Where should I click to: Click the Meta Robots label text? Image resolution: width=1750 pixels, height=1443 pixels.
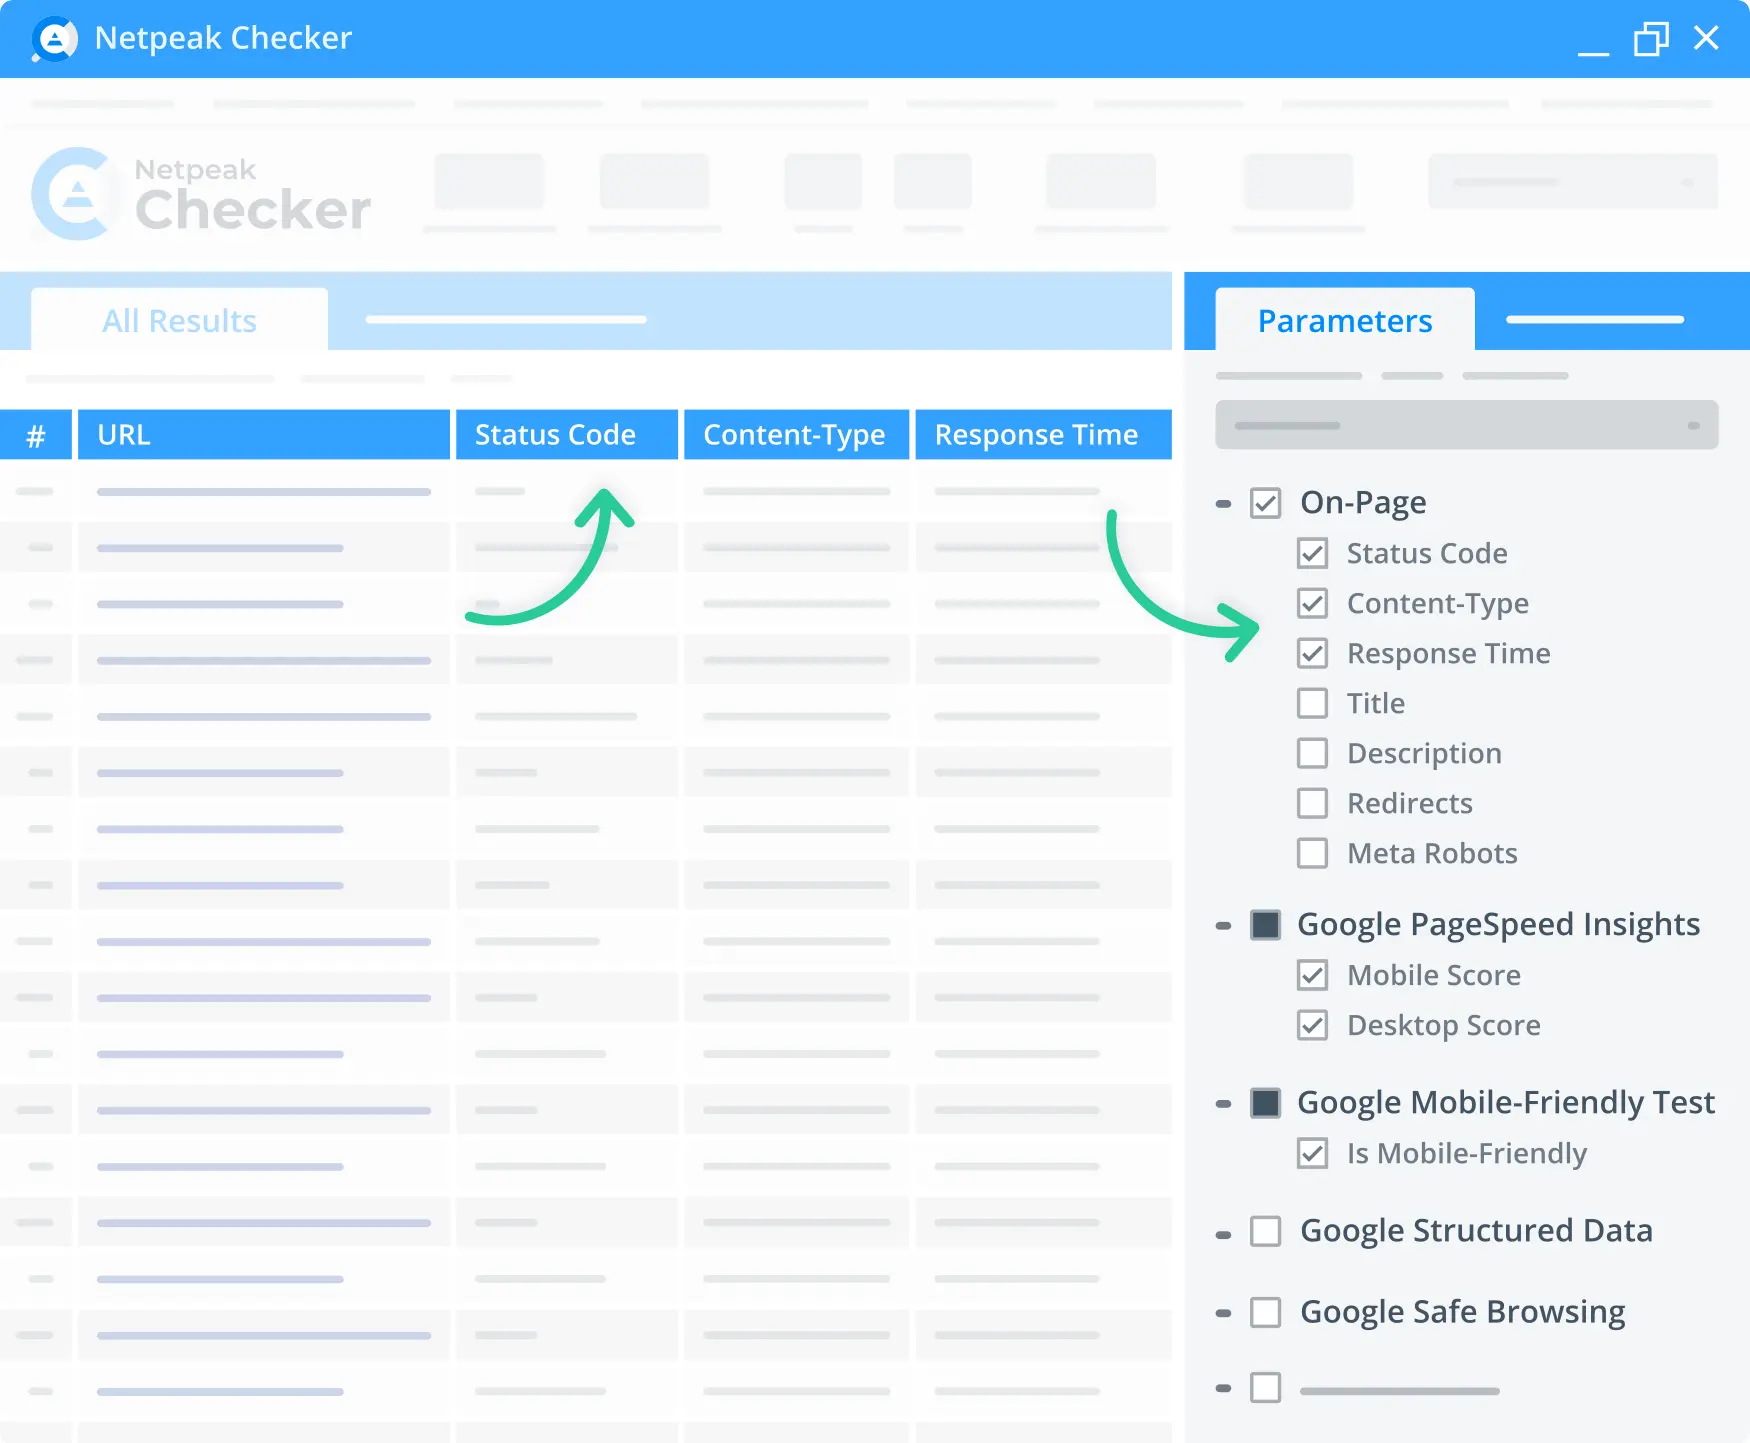pyautogui.click(x=1432, y=853)
